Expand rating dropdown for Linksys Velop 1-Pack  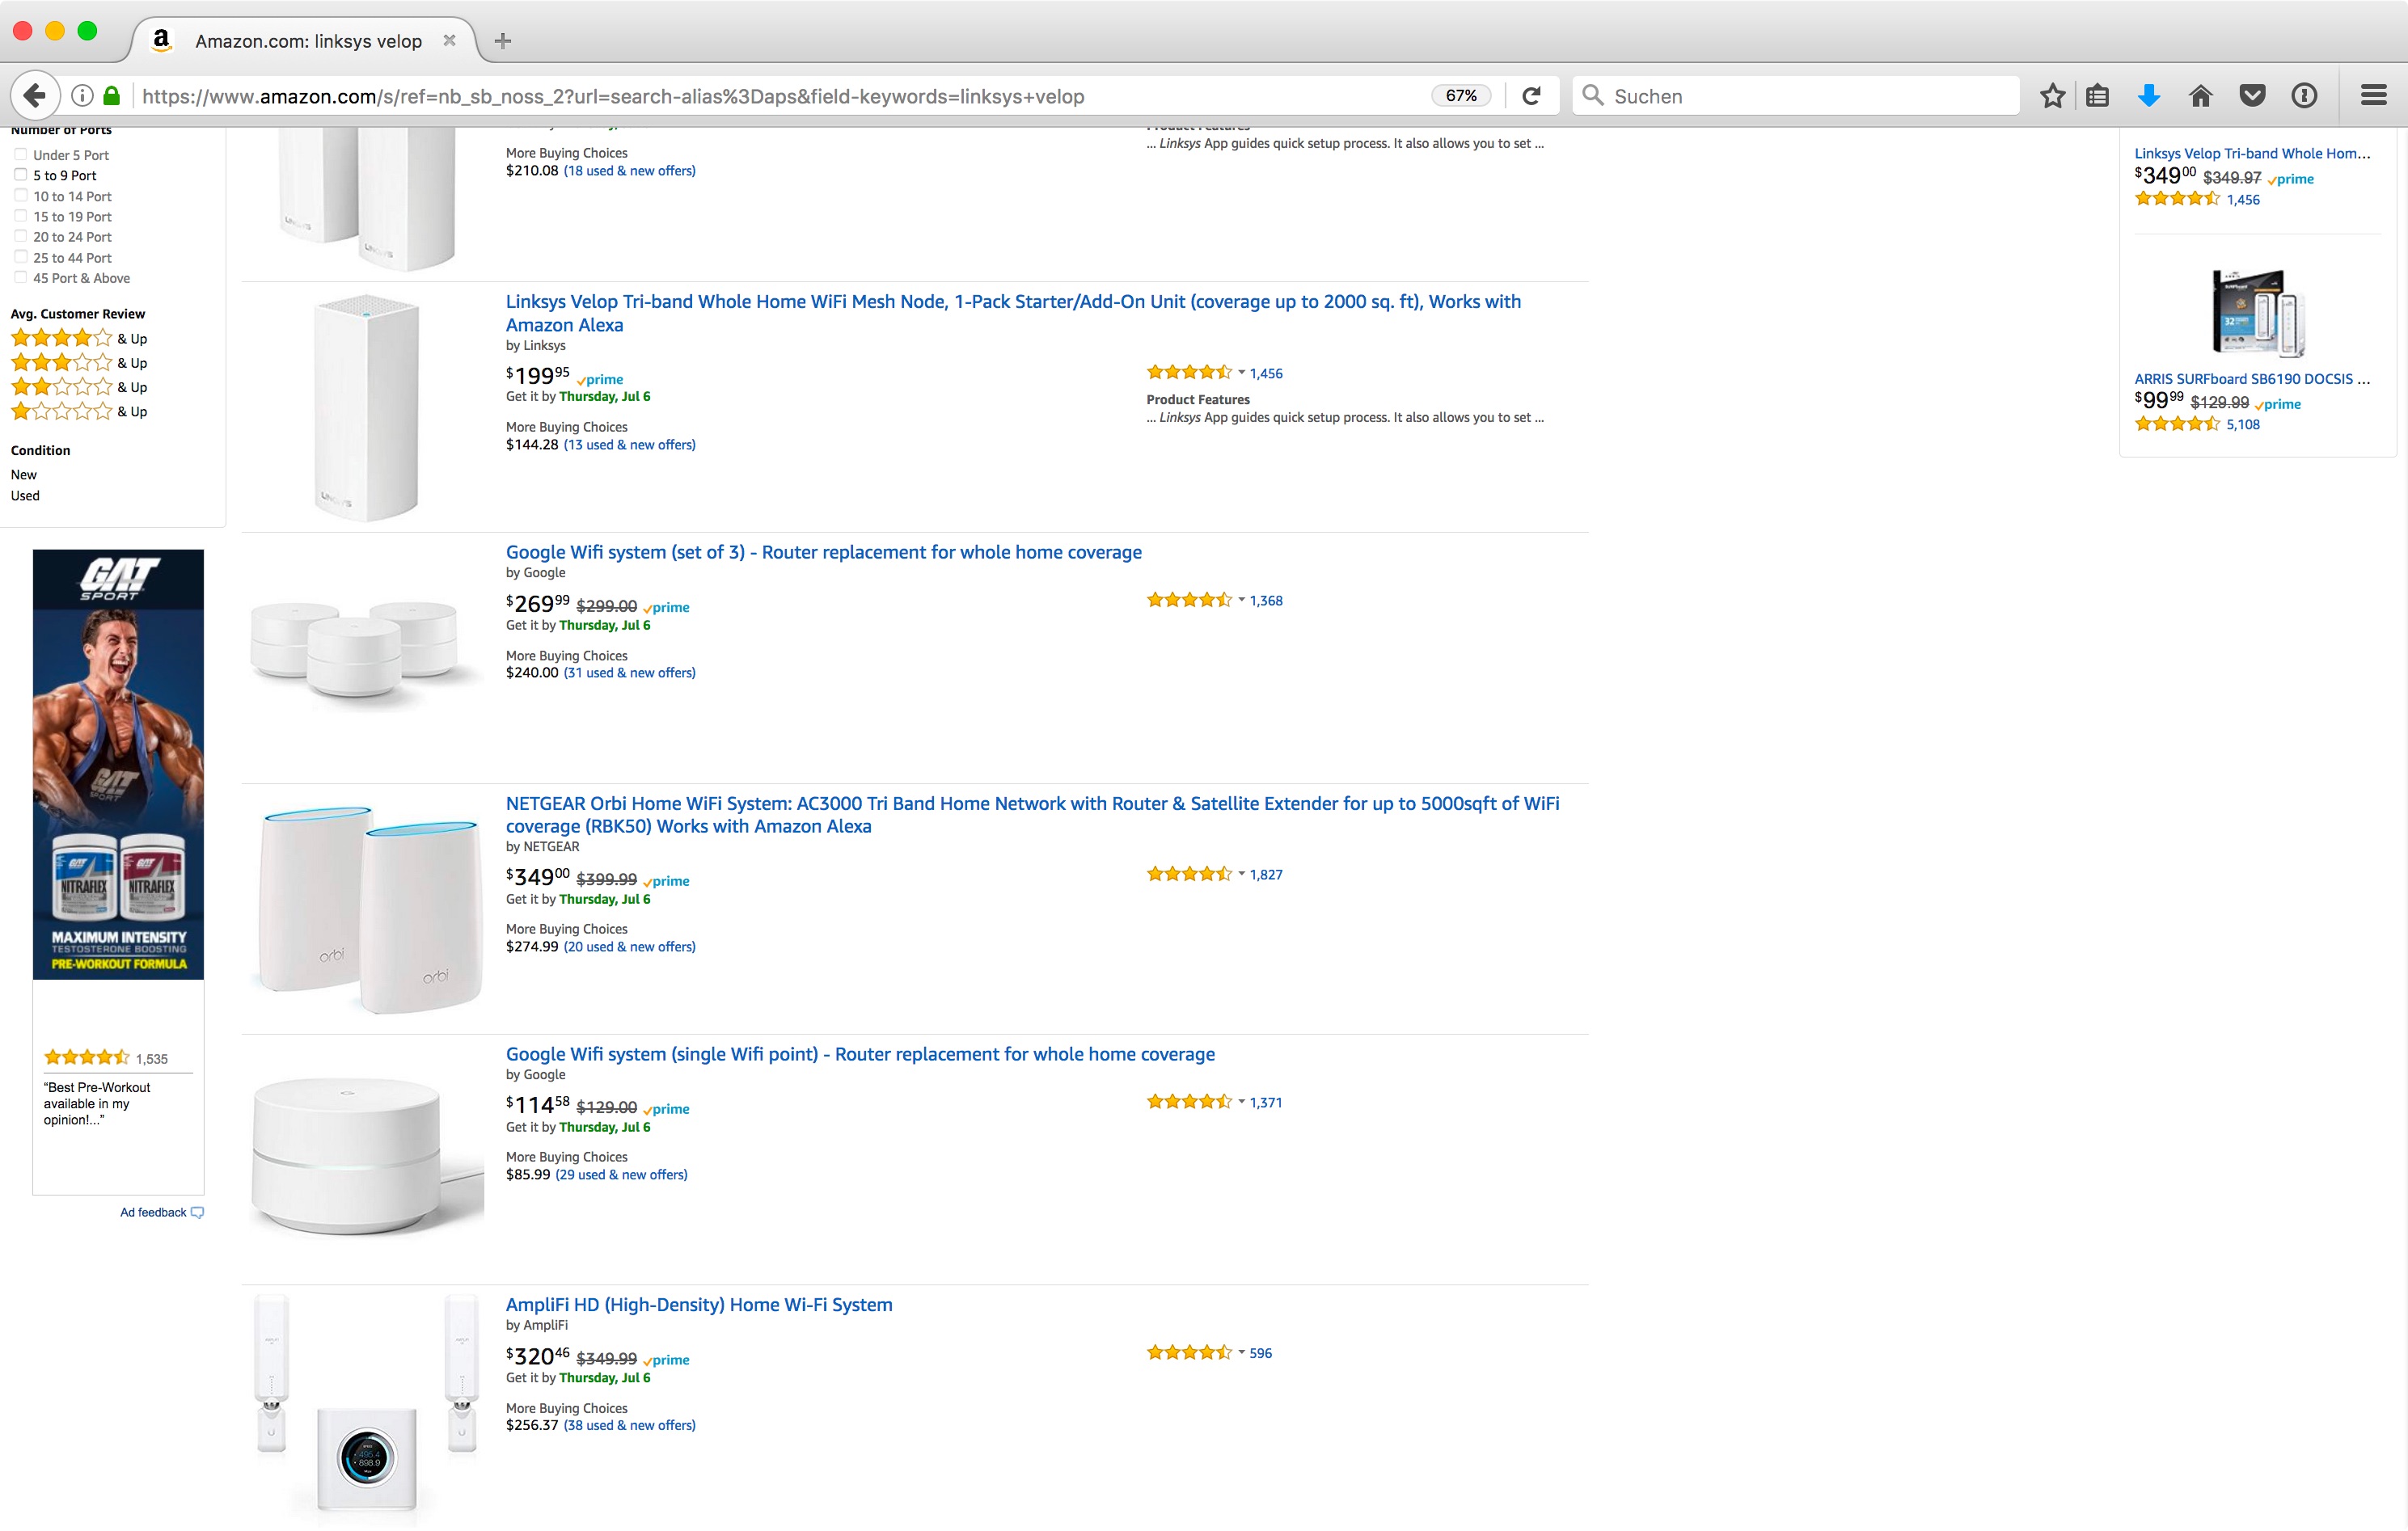[1241, 373]
